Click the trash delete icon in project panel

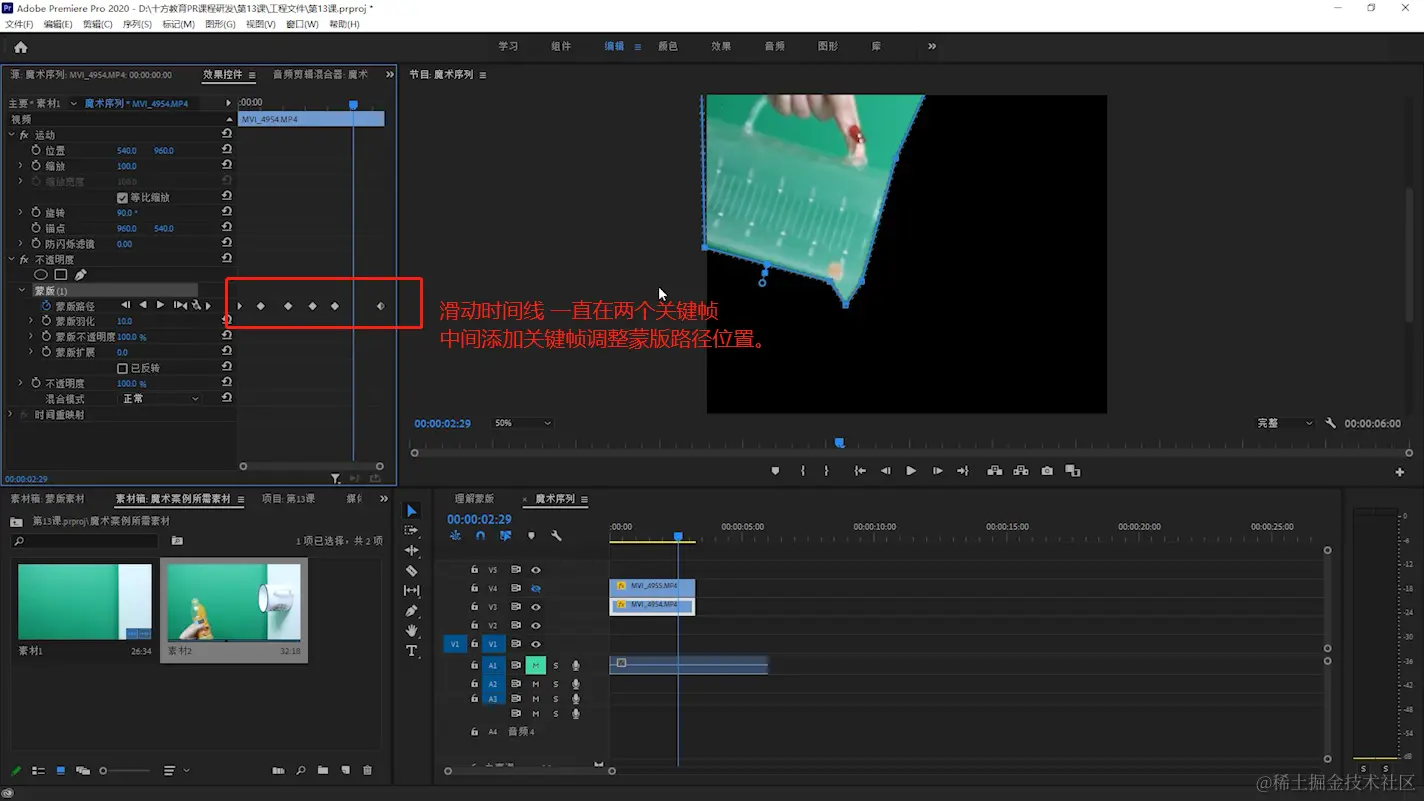[367, 771]
